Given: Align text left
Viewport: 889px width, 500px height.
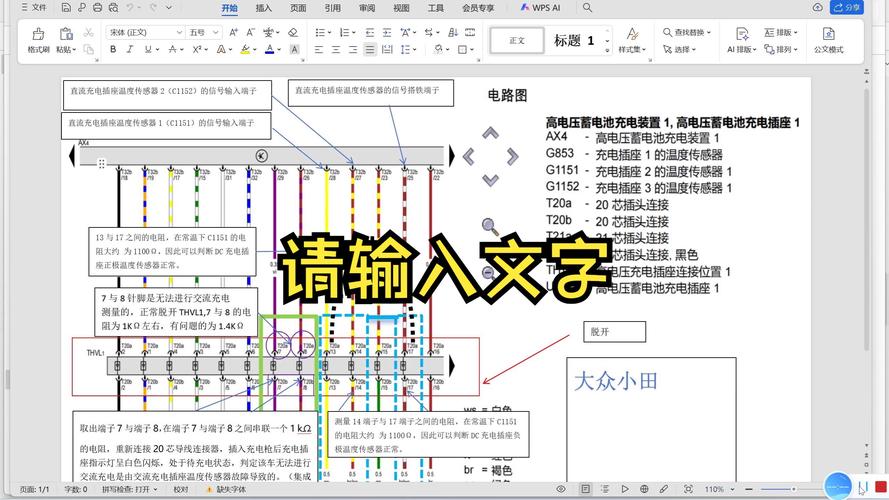Looking at the screenshot, I should [319, 49].
